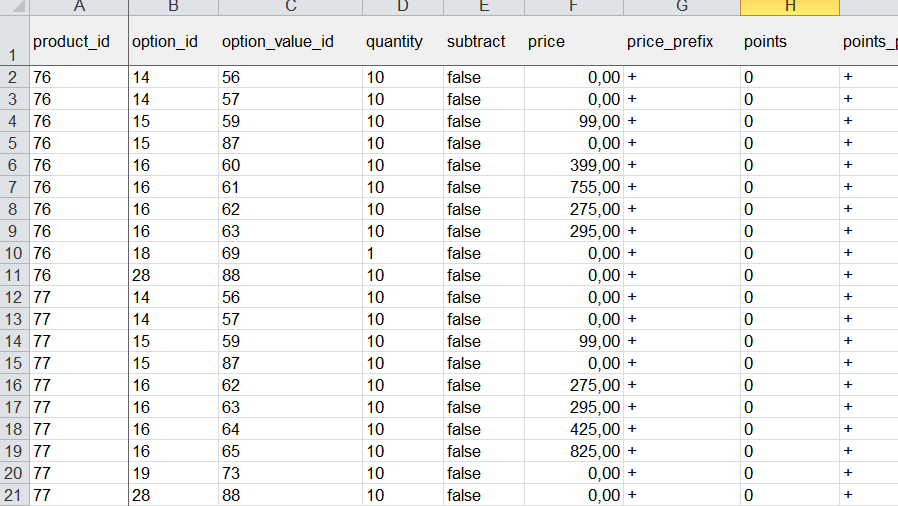
Task: Click the price cell showing 399,00
Action: tap(573, 166)
